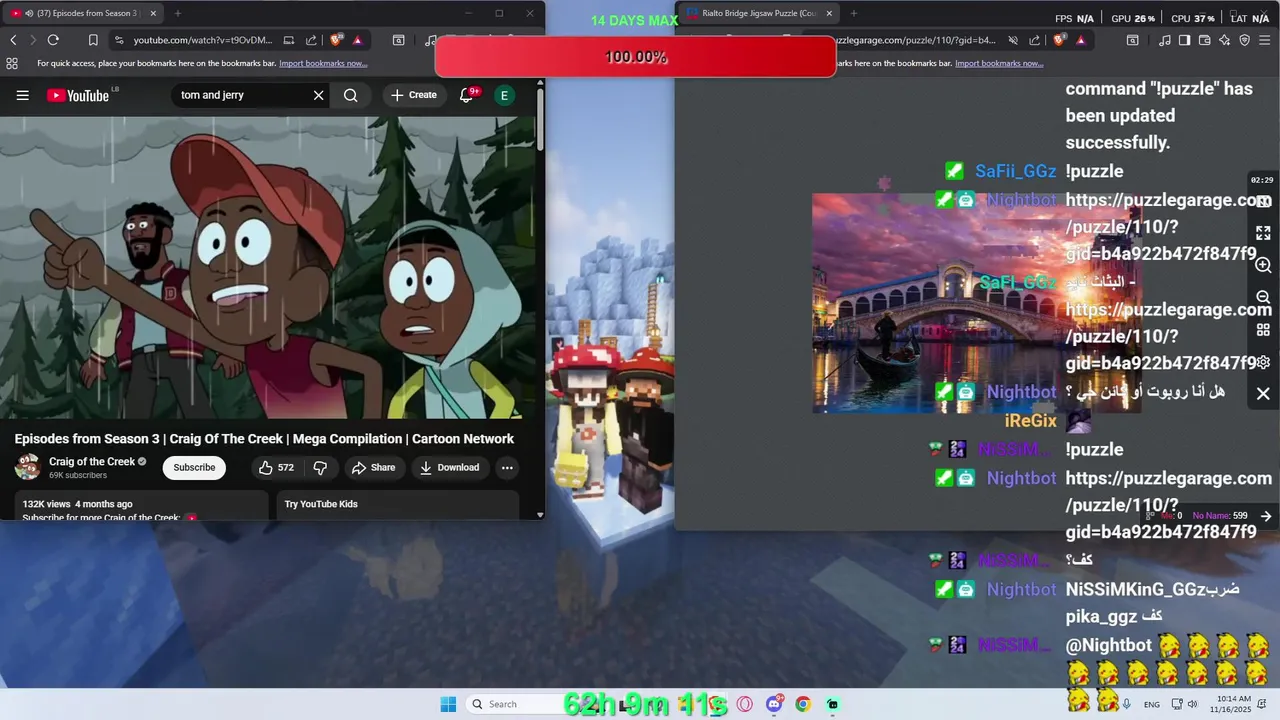
Task: Open the apps grid on the YouTube bookmarks bar
Action: [x=12, y=63]
